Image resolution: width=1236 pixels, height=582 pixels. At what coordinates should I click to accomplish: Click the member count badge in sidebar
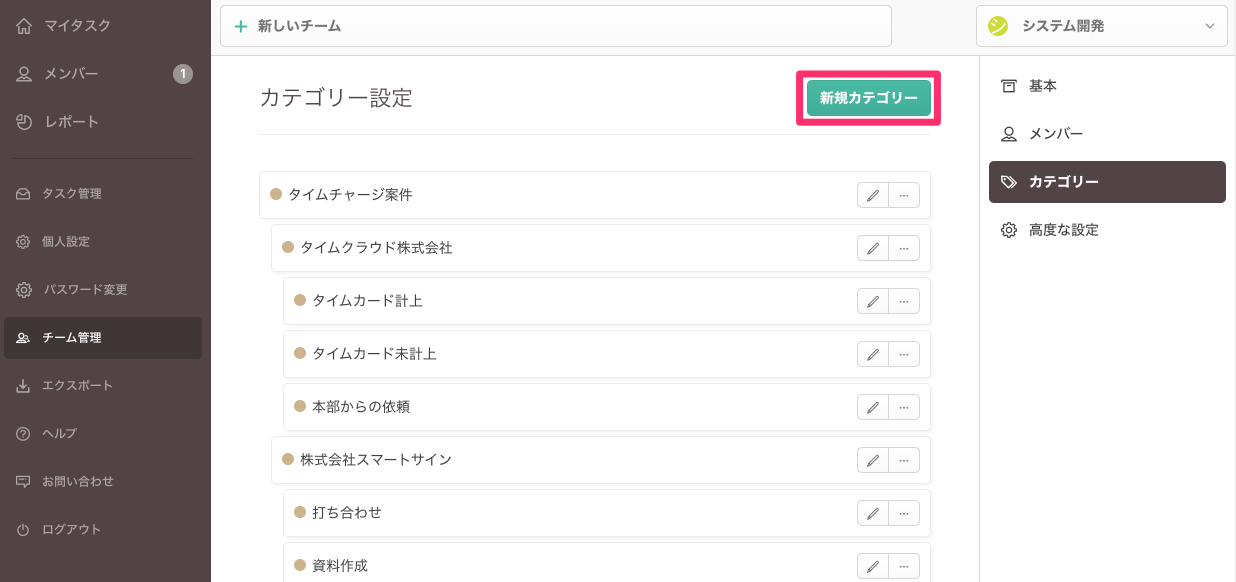click(x=182, y=74)
